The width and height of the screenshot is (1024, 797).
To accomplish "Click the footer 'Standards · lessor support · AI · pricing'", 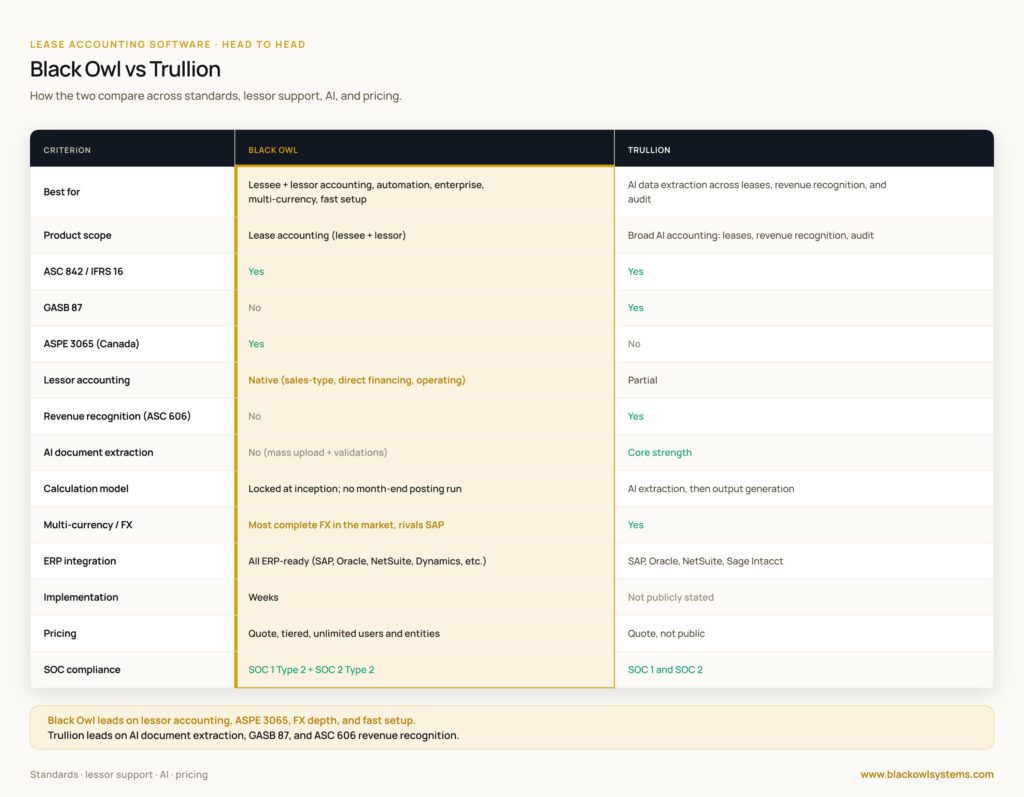I will point(119,774).
